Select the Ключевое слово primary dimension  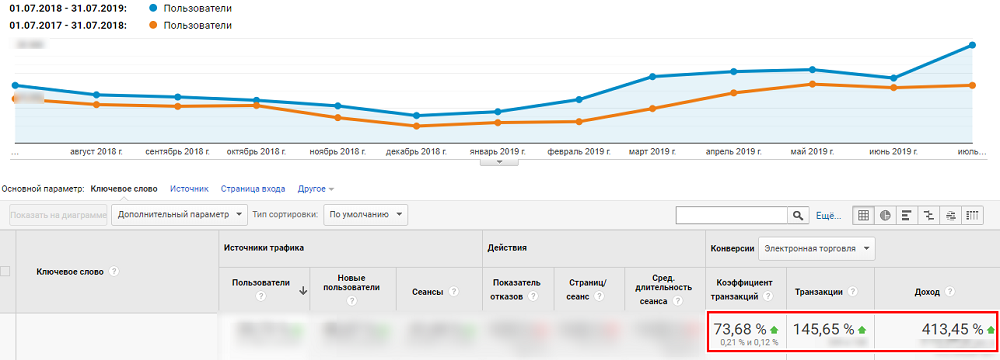[x=124, y=189]
